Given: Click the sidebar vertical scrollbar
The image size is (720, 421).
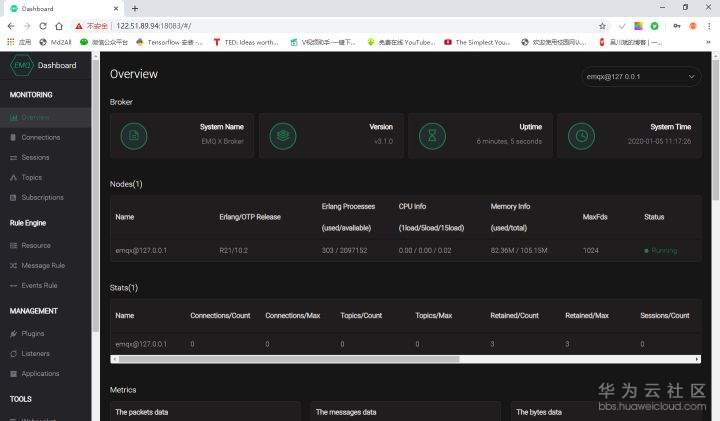Looking at the screenshot, I should (x=96, y=196).
